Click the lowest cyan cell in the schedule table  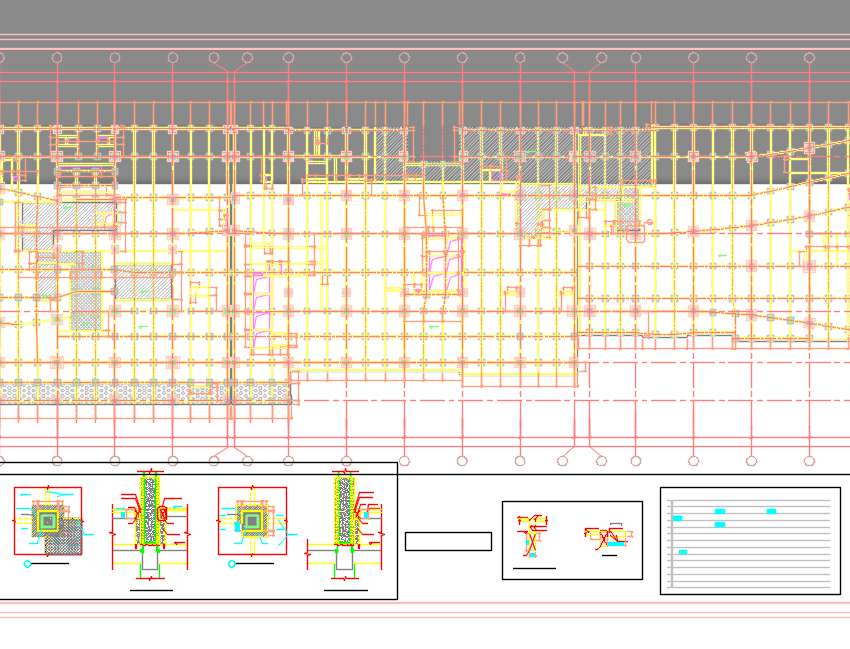coord(683,552)
